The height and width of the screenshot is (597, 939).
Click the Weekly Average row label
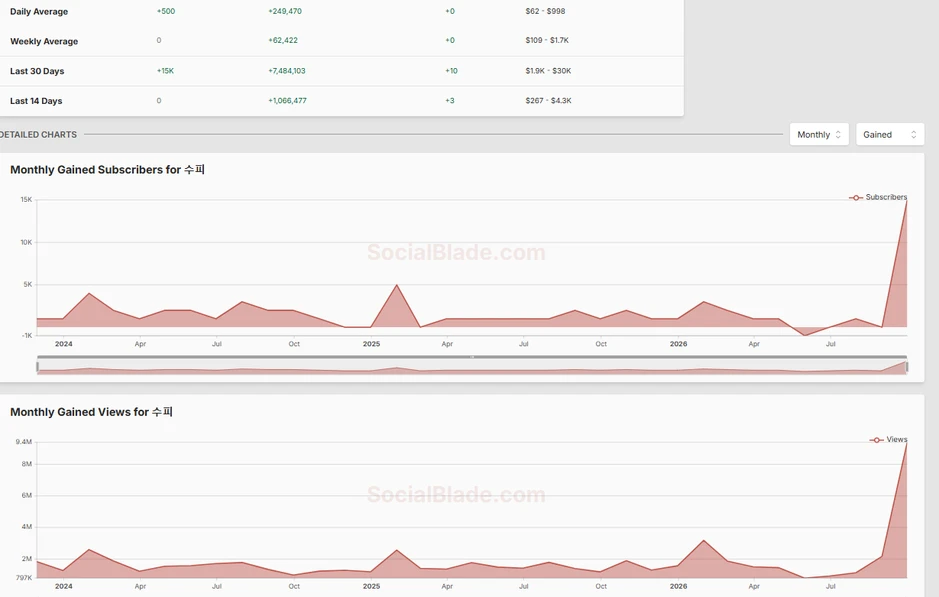click(x=44, y=41)
